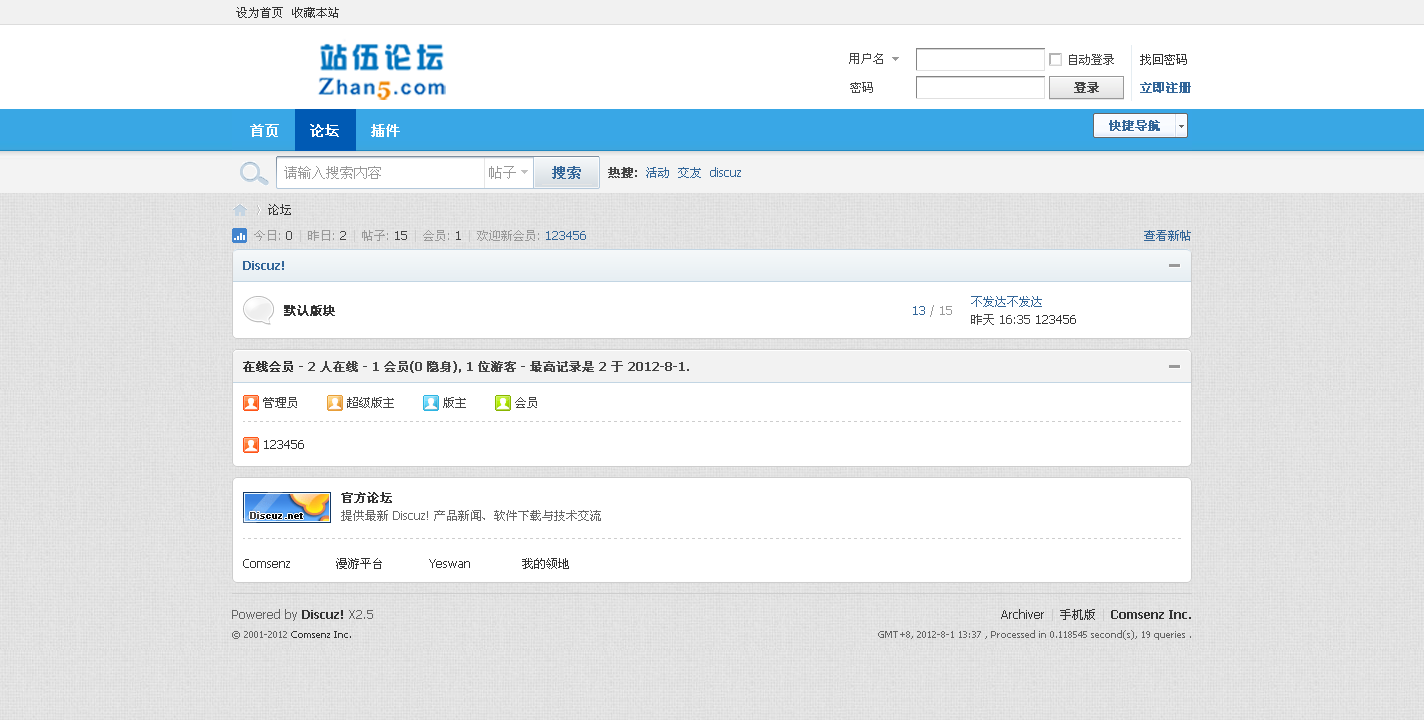Screen dimensions: 1424x720
Task: Switch to the 首页 tab
Action: coord(263,130)
